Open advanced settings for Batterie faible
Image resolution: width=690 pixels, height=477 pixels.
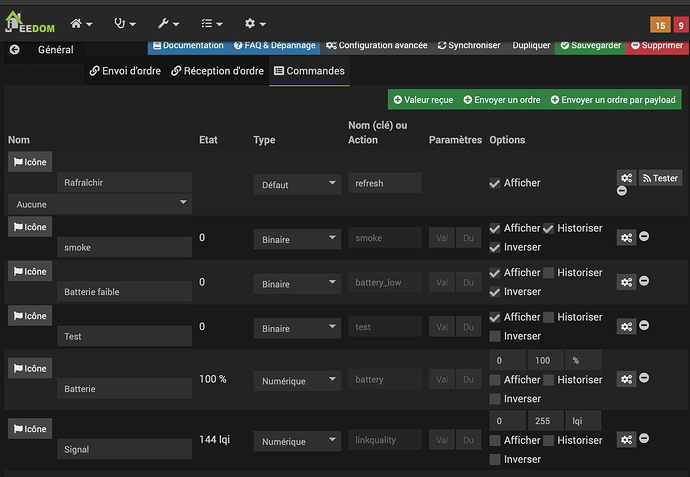(626, 282)
